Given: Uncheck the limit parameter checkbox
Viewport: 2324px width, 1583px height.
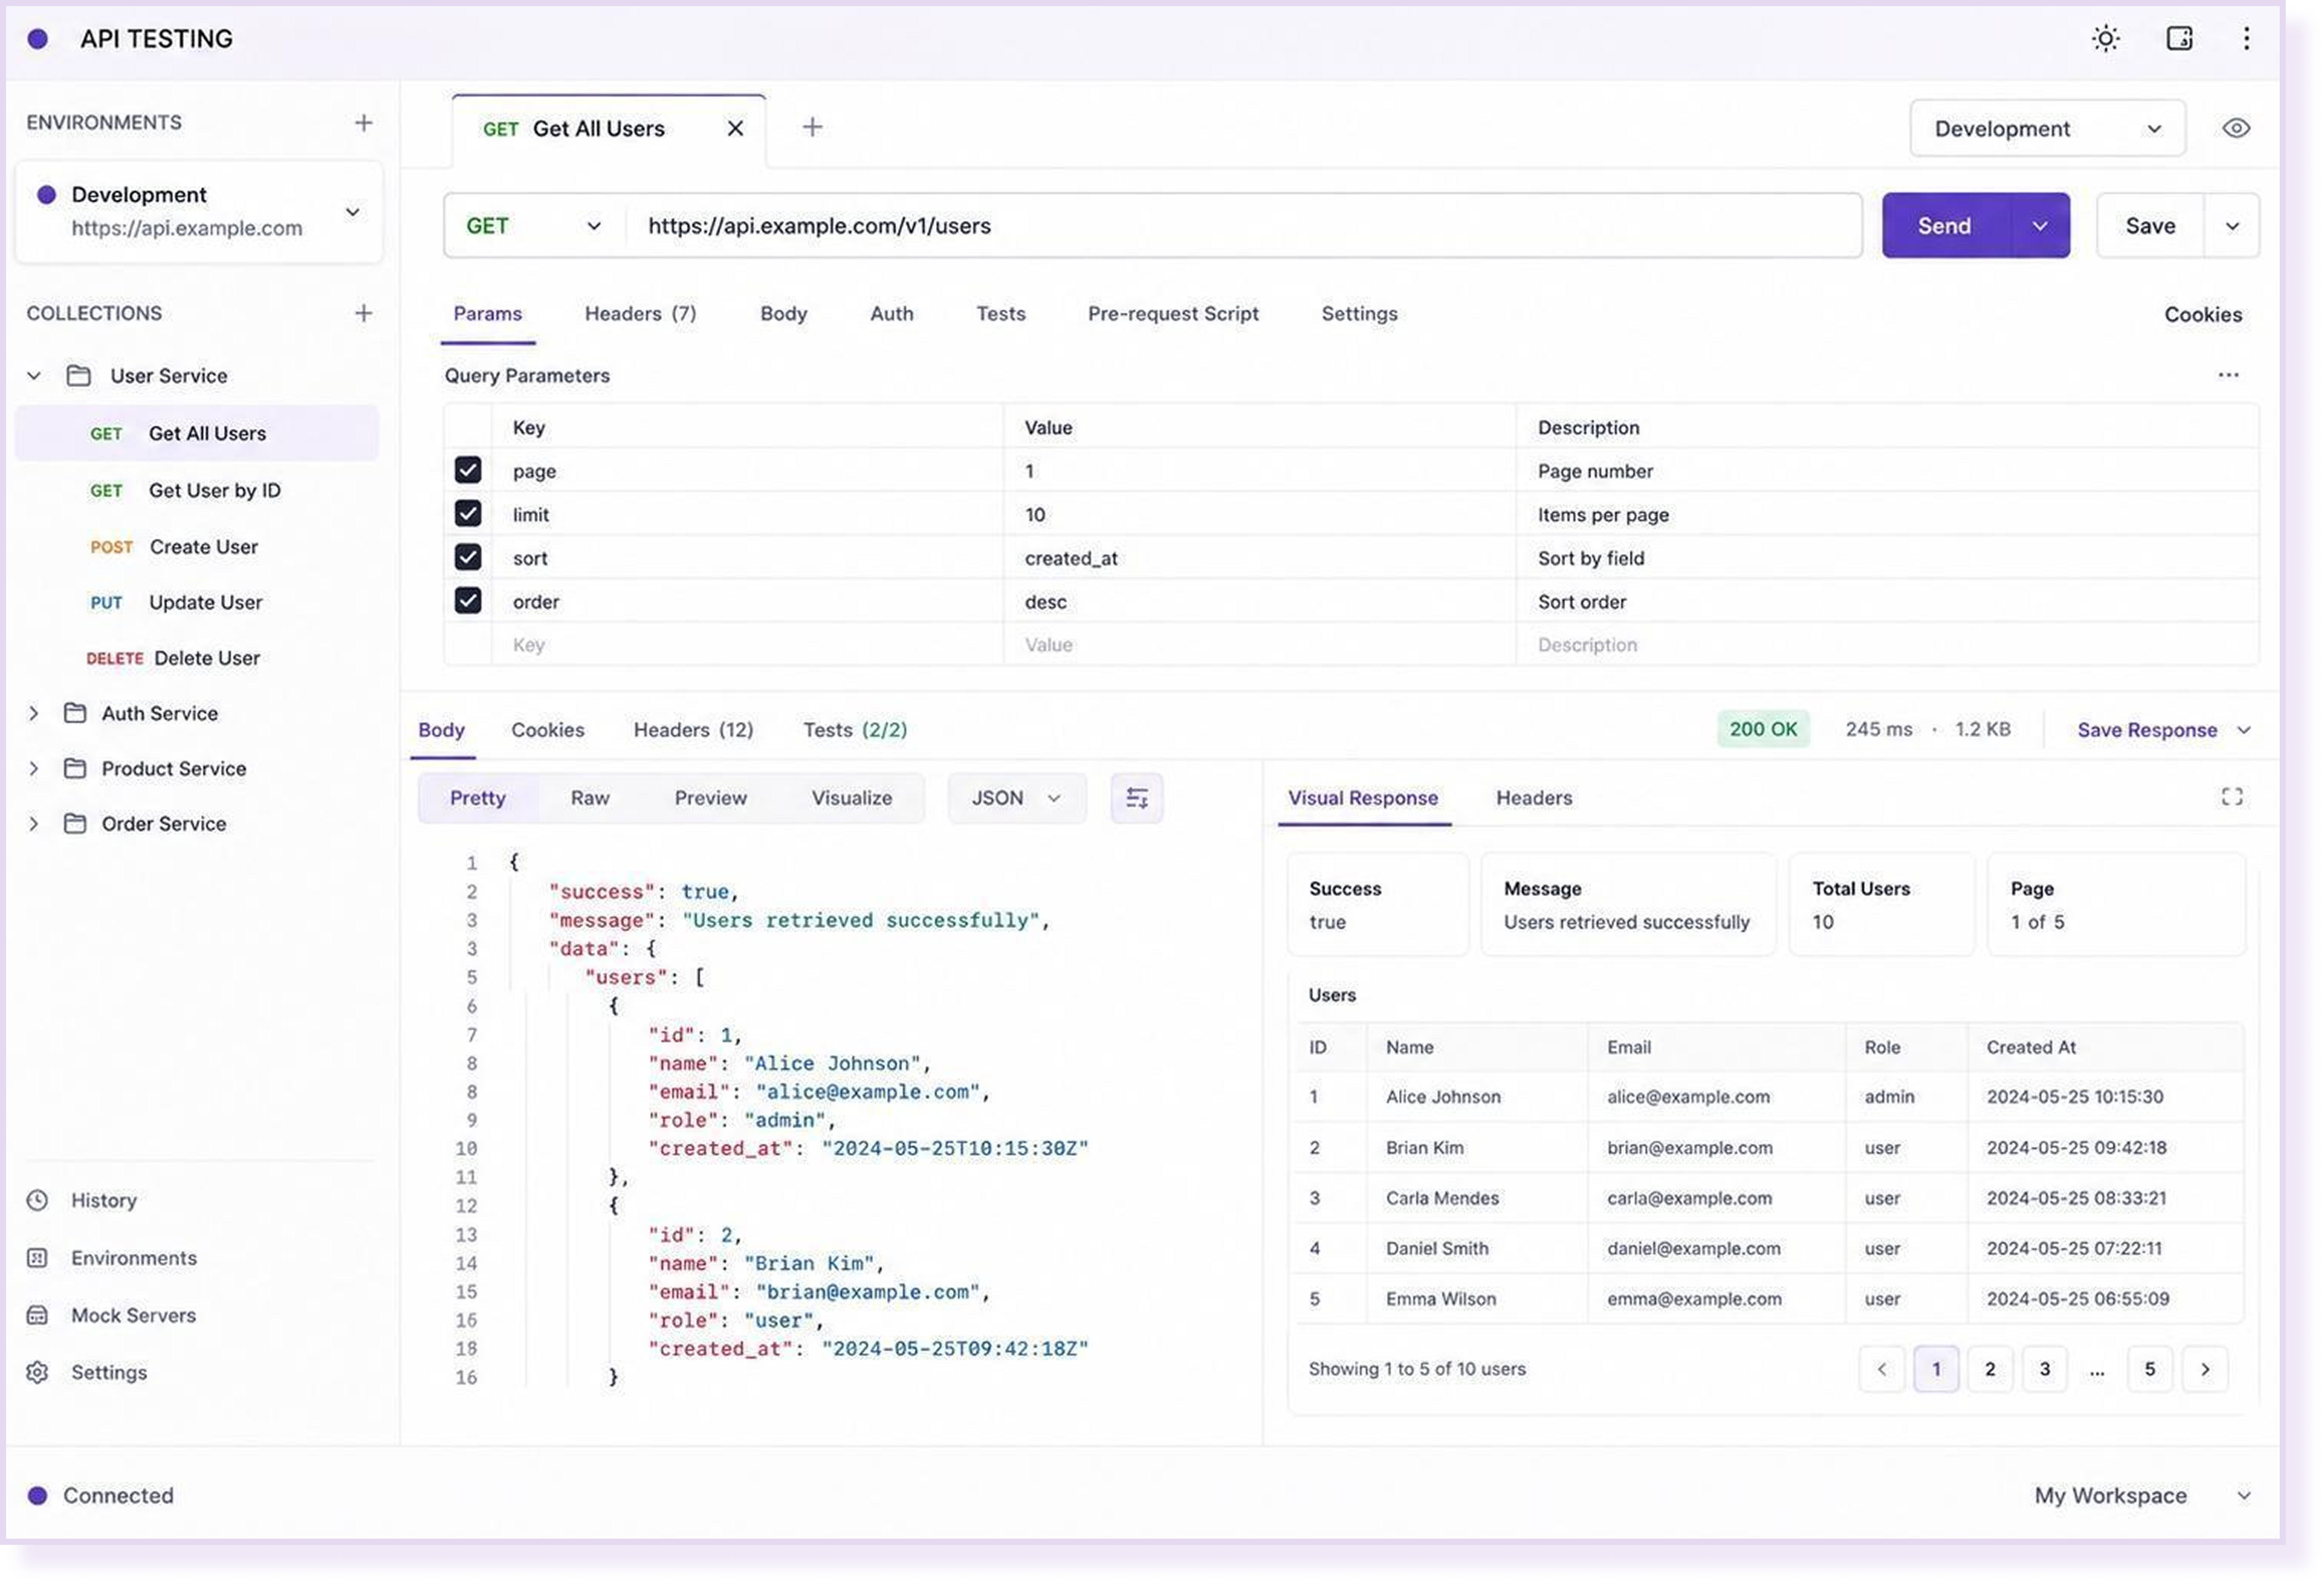Looking at the screenshot, I should (468, 514).
